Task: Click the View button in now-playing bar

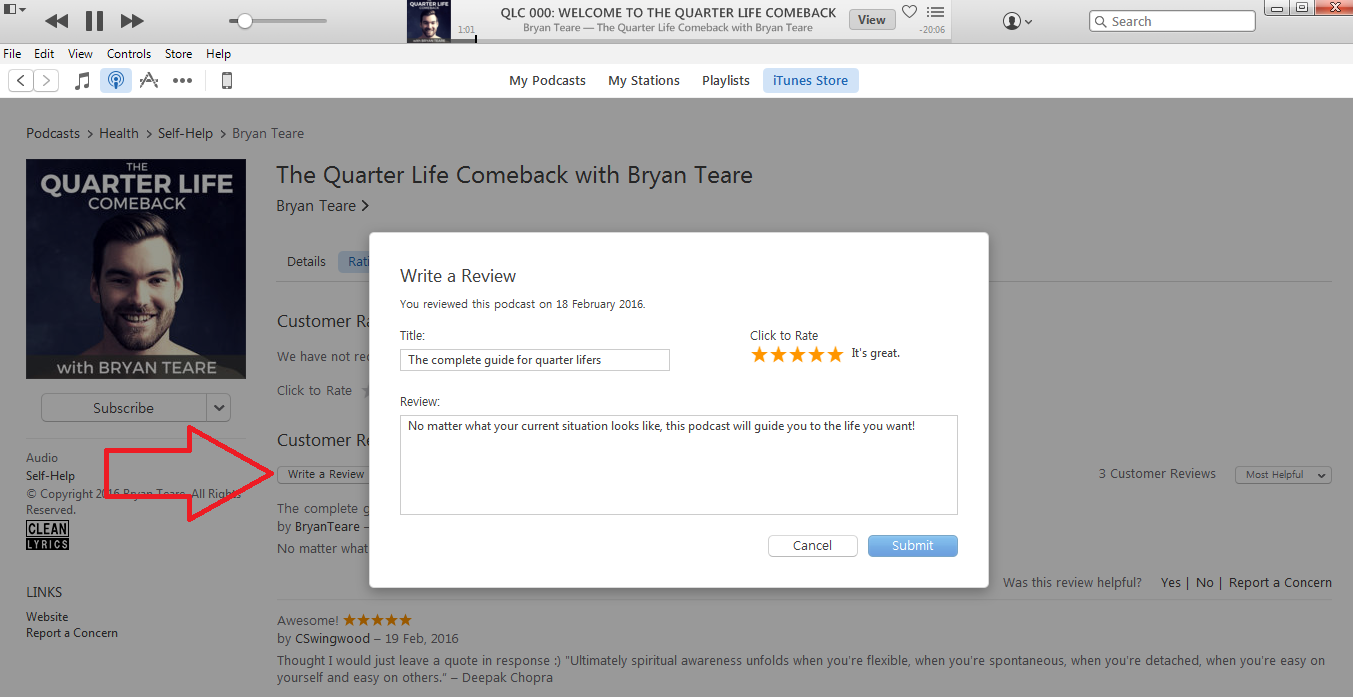Action: click(x=872, y=20)
